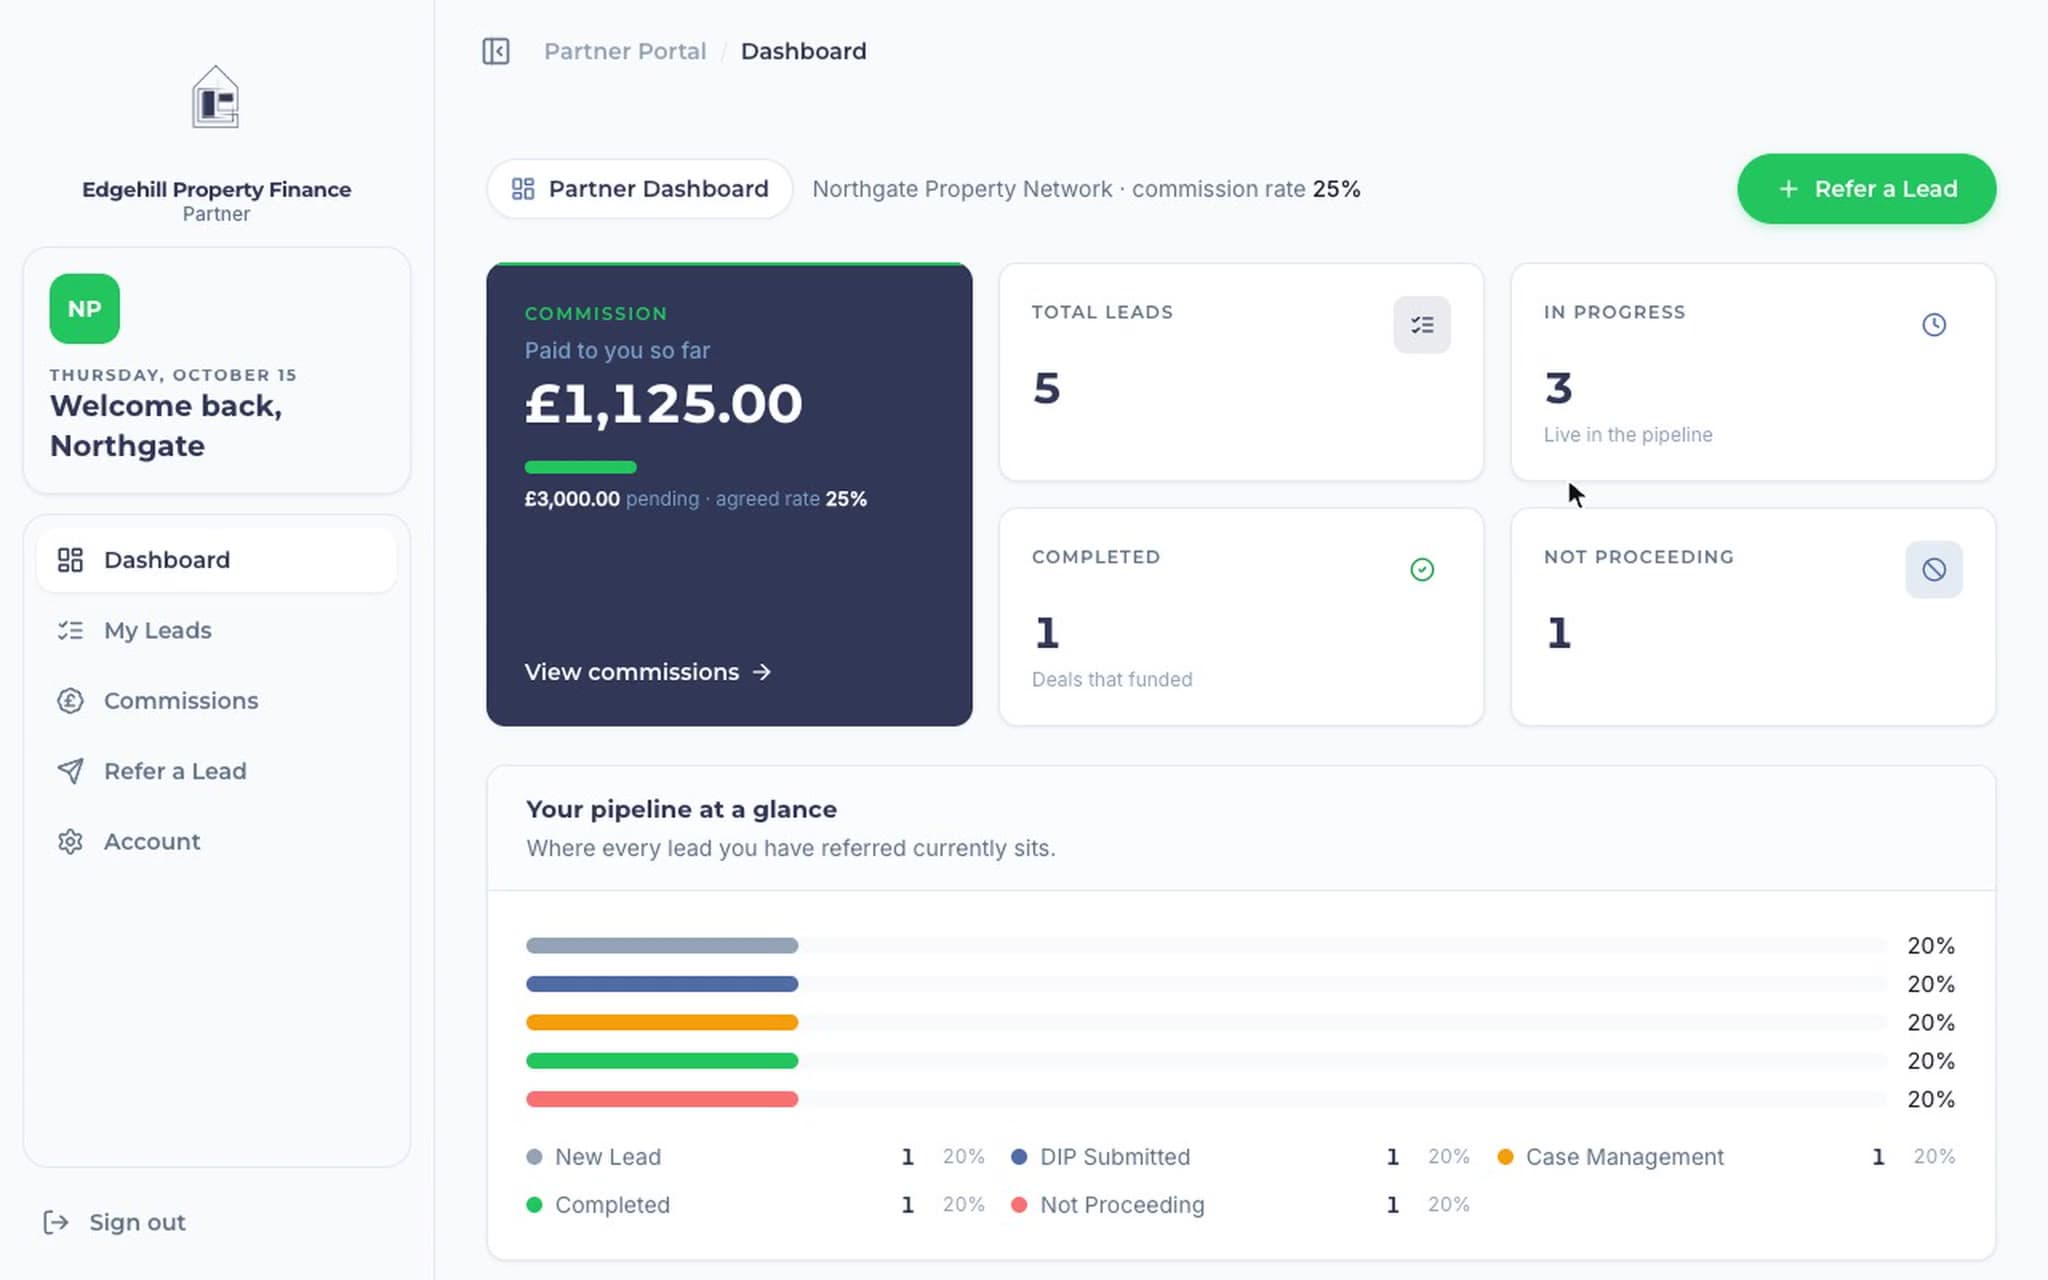Click the Edgehill Property Finance company name
This screenshot has width=2048, height=1280.
(x=216, y=189)
